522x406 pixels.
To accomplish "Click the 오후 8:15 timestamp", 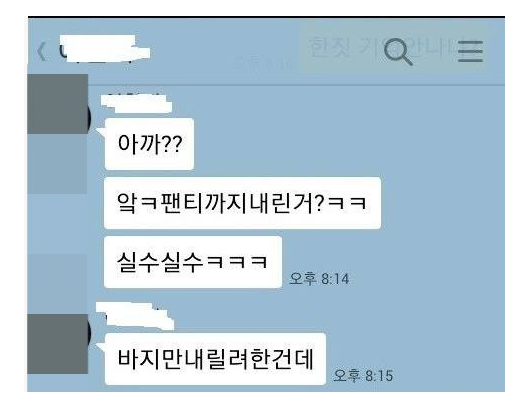I will pyautogui.click(x=363, y=376).
